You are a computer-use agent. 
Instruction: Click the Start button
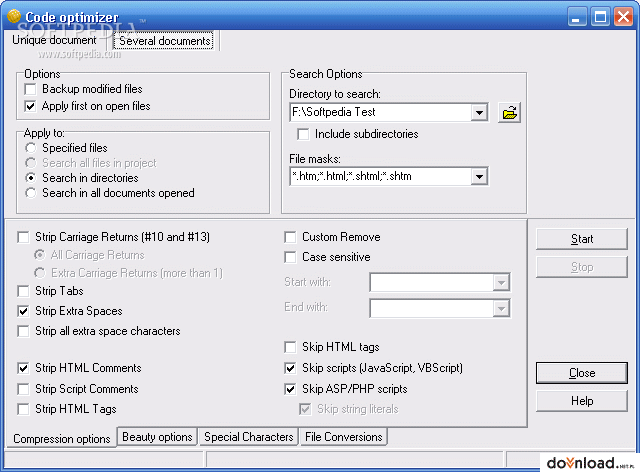coord(582,239)
